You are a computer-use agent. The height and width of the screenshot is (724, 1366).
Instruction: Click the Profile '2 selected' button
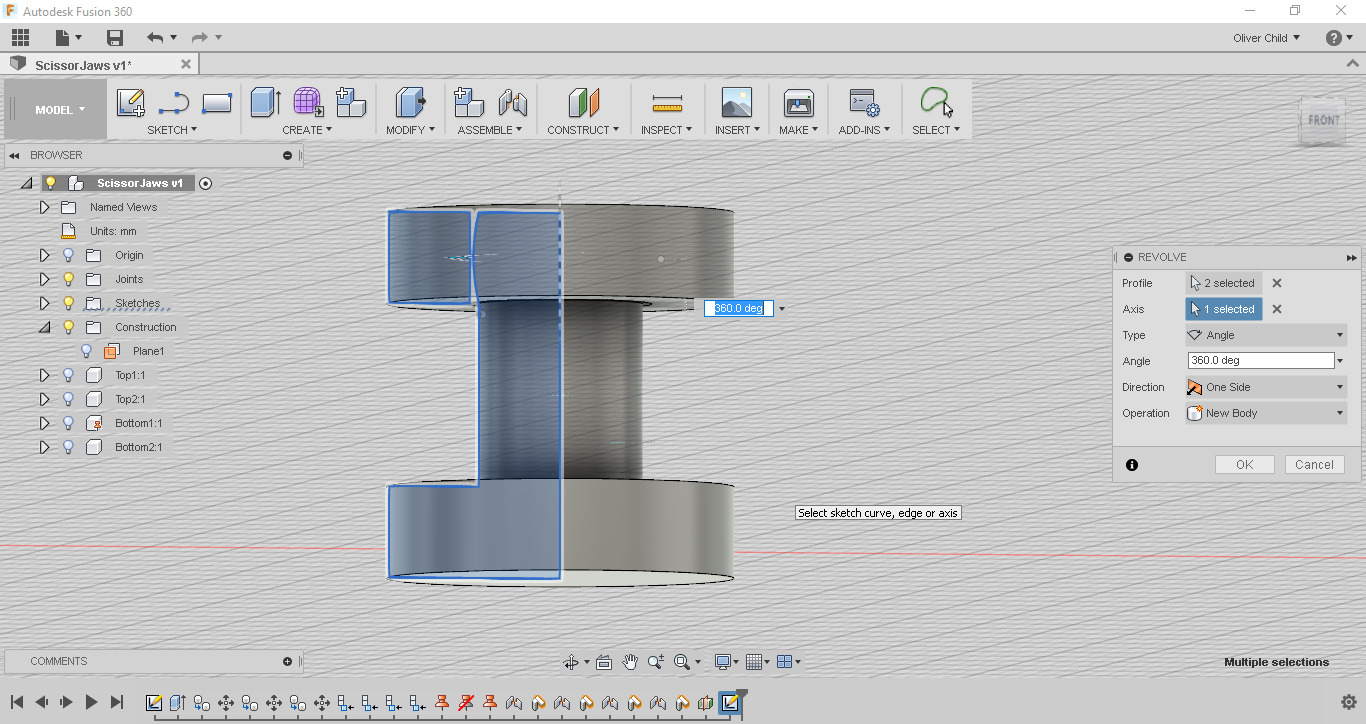coord(1224,283)
